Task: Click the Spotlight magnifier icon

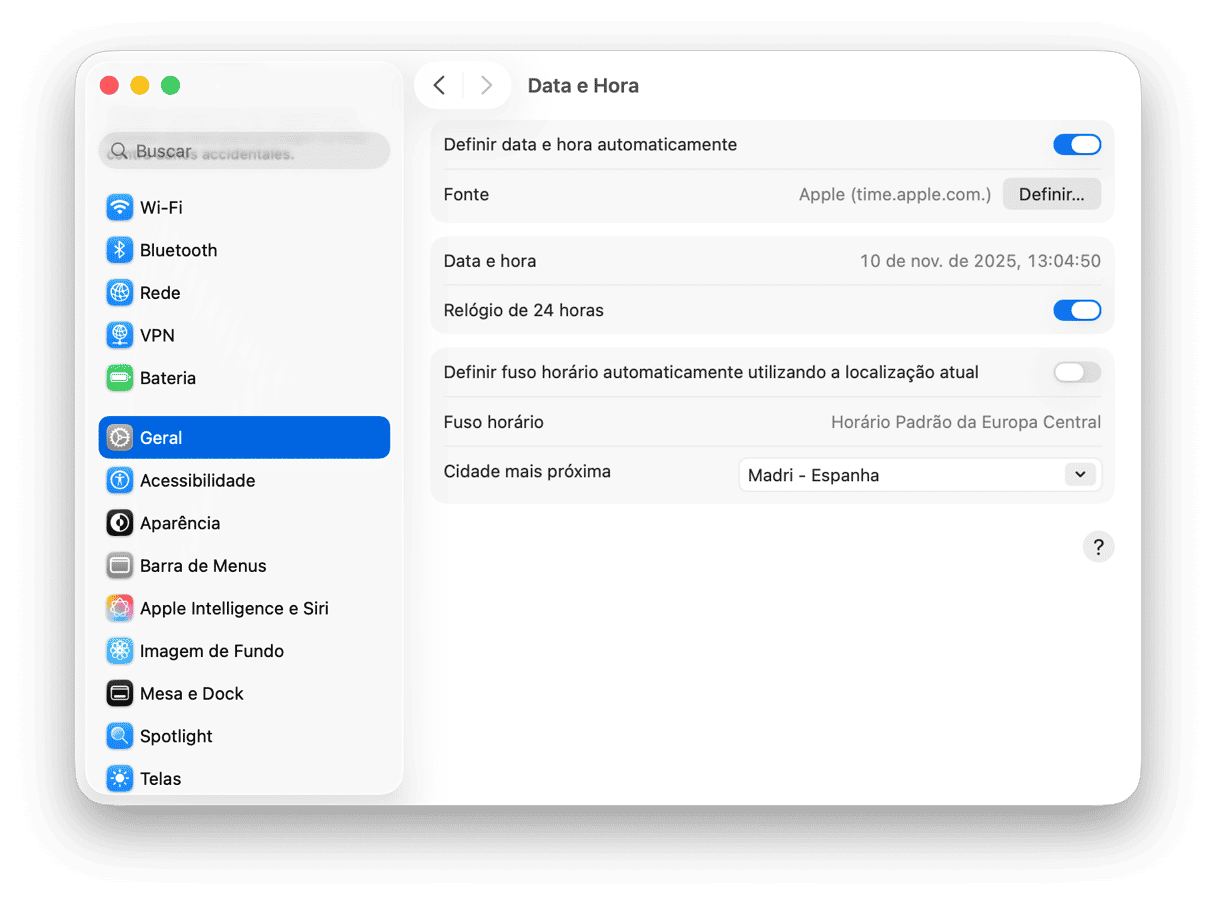Action: click(x=120, y=736)
